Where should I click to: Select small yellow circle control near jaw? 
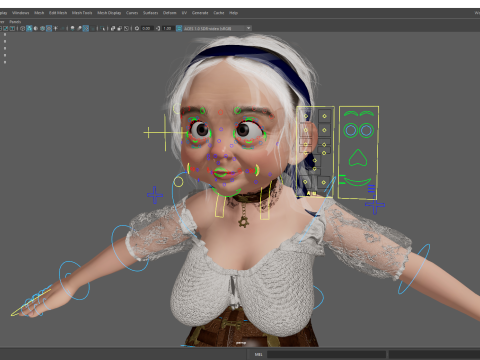[178, 182]
